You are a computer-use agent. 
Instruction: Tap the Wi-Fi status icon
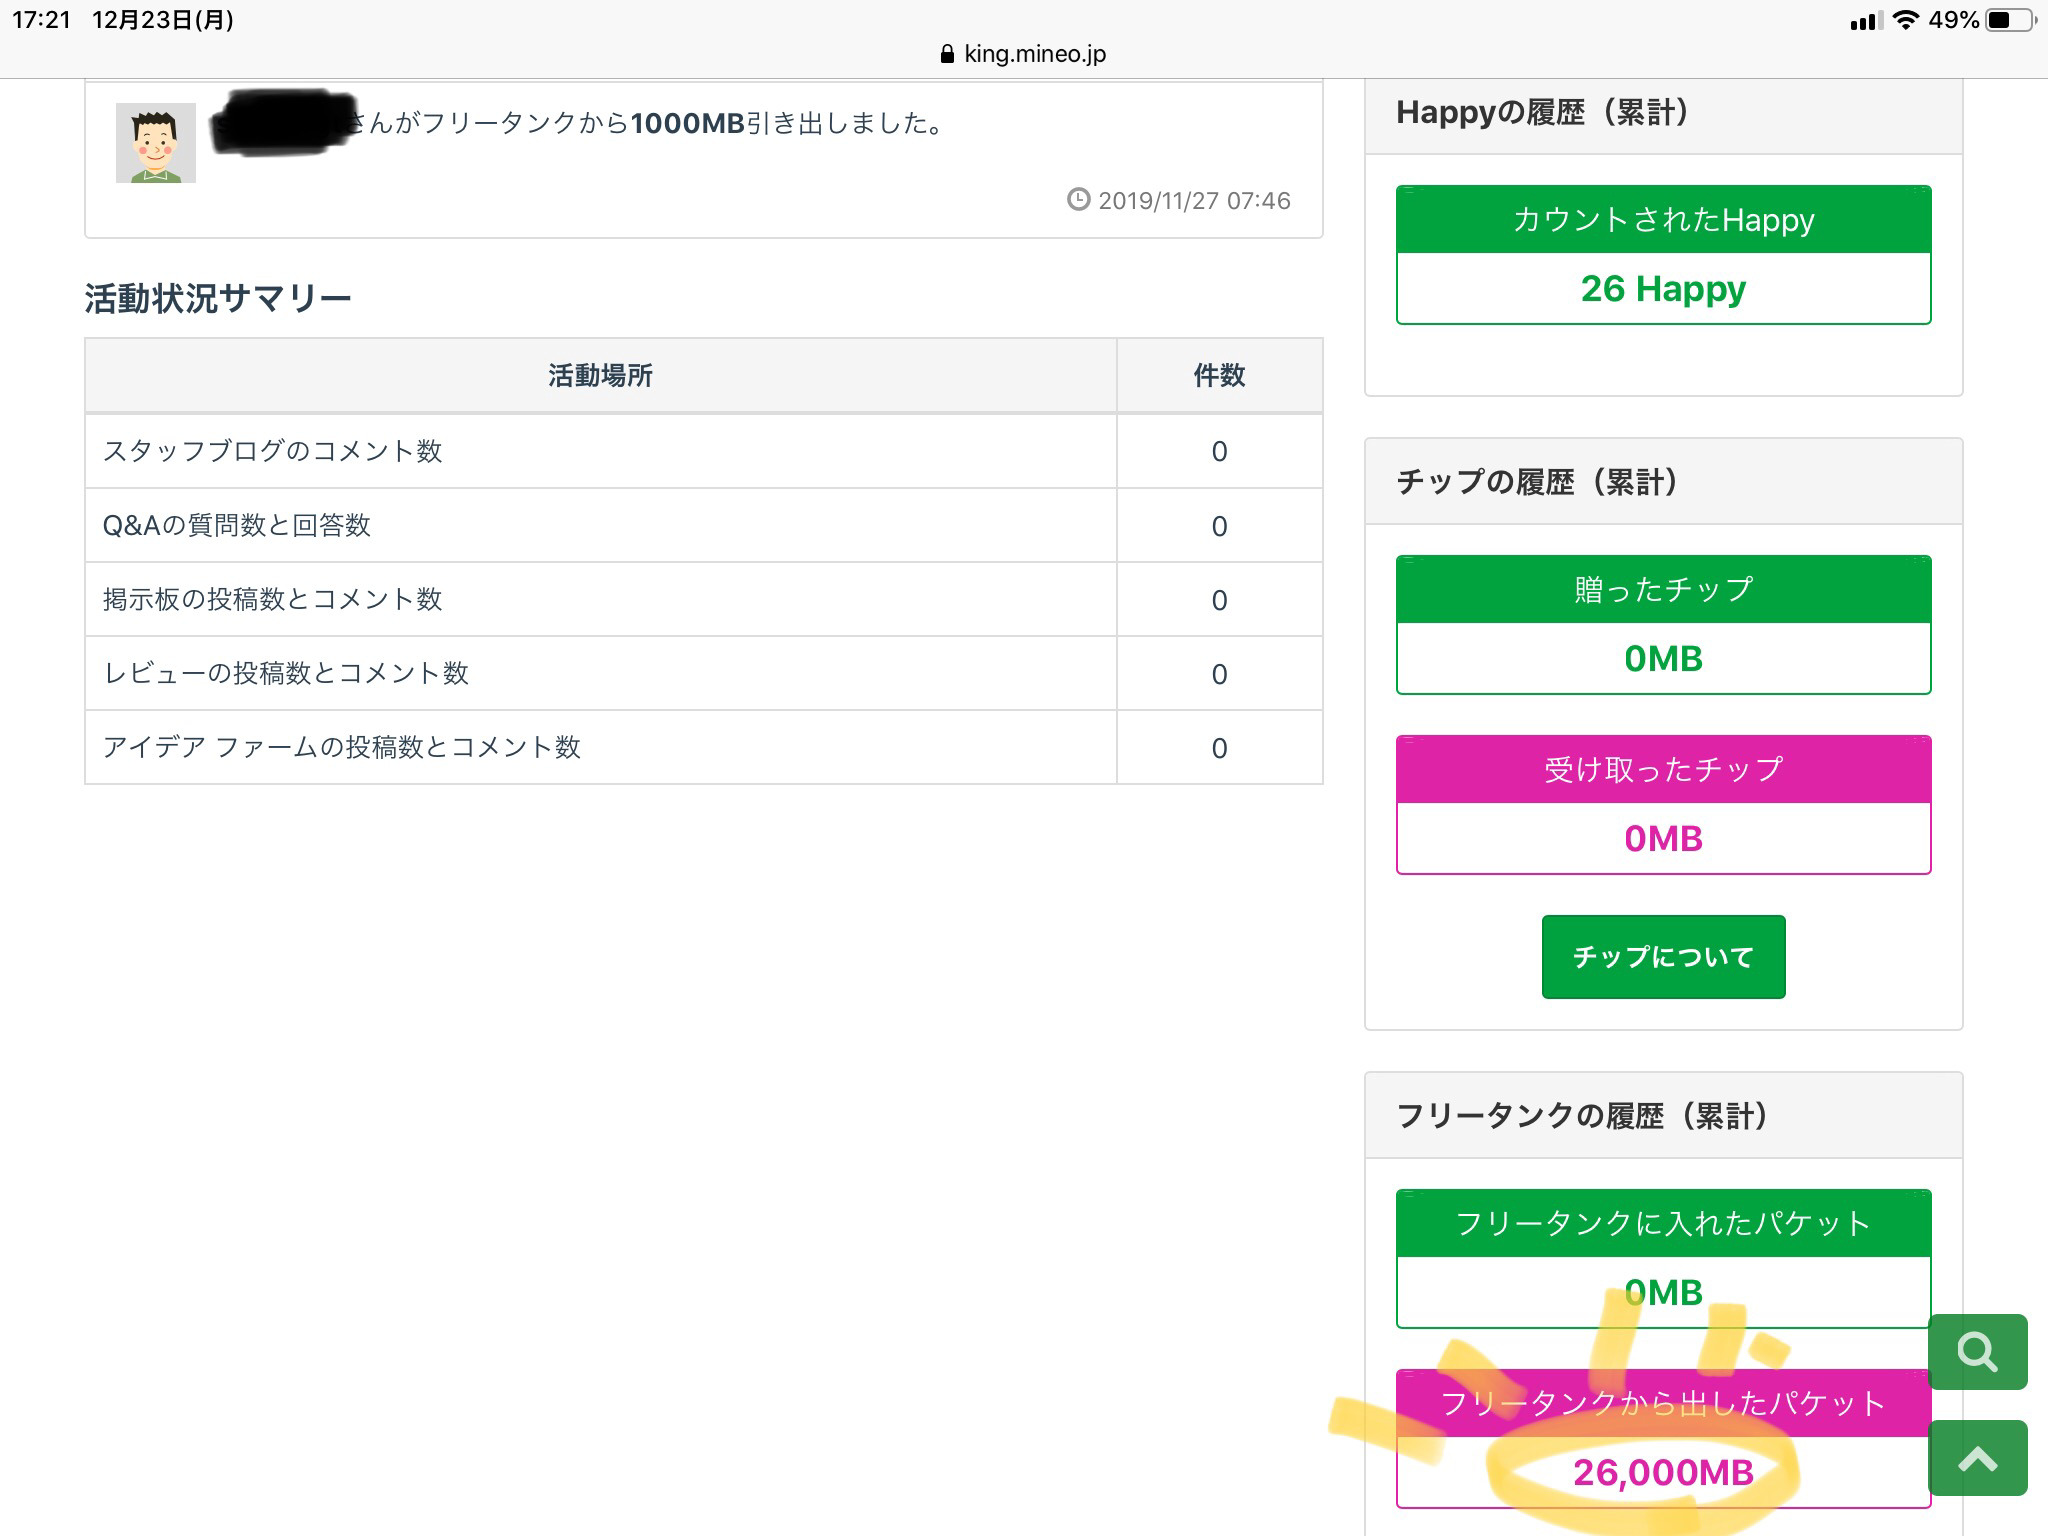click(1906, 20)
